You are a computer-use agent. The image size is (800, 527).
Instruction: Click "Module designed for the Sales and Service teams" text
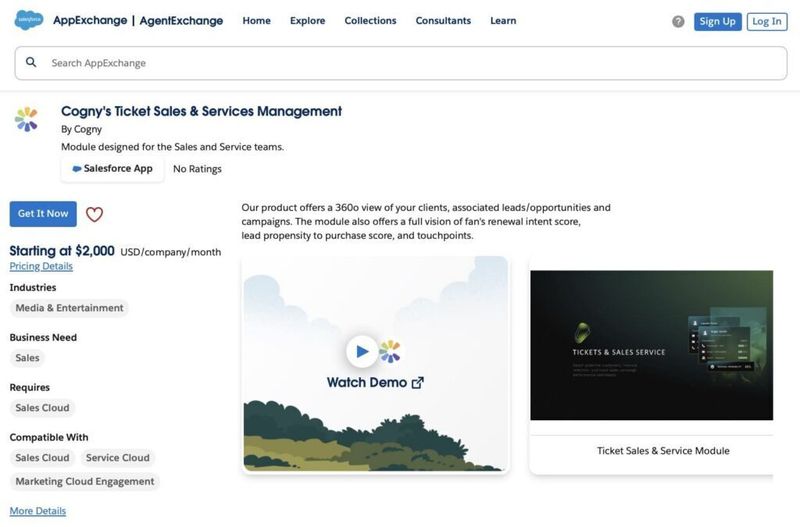(172, 147)
